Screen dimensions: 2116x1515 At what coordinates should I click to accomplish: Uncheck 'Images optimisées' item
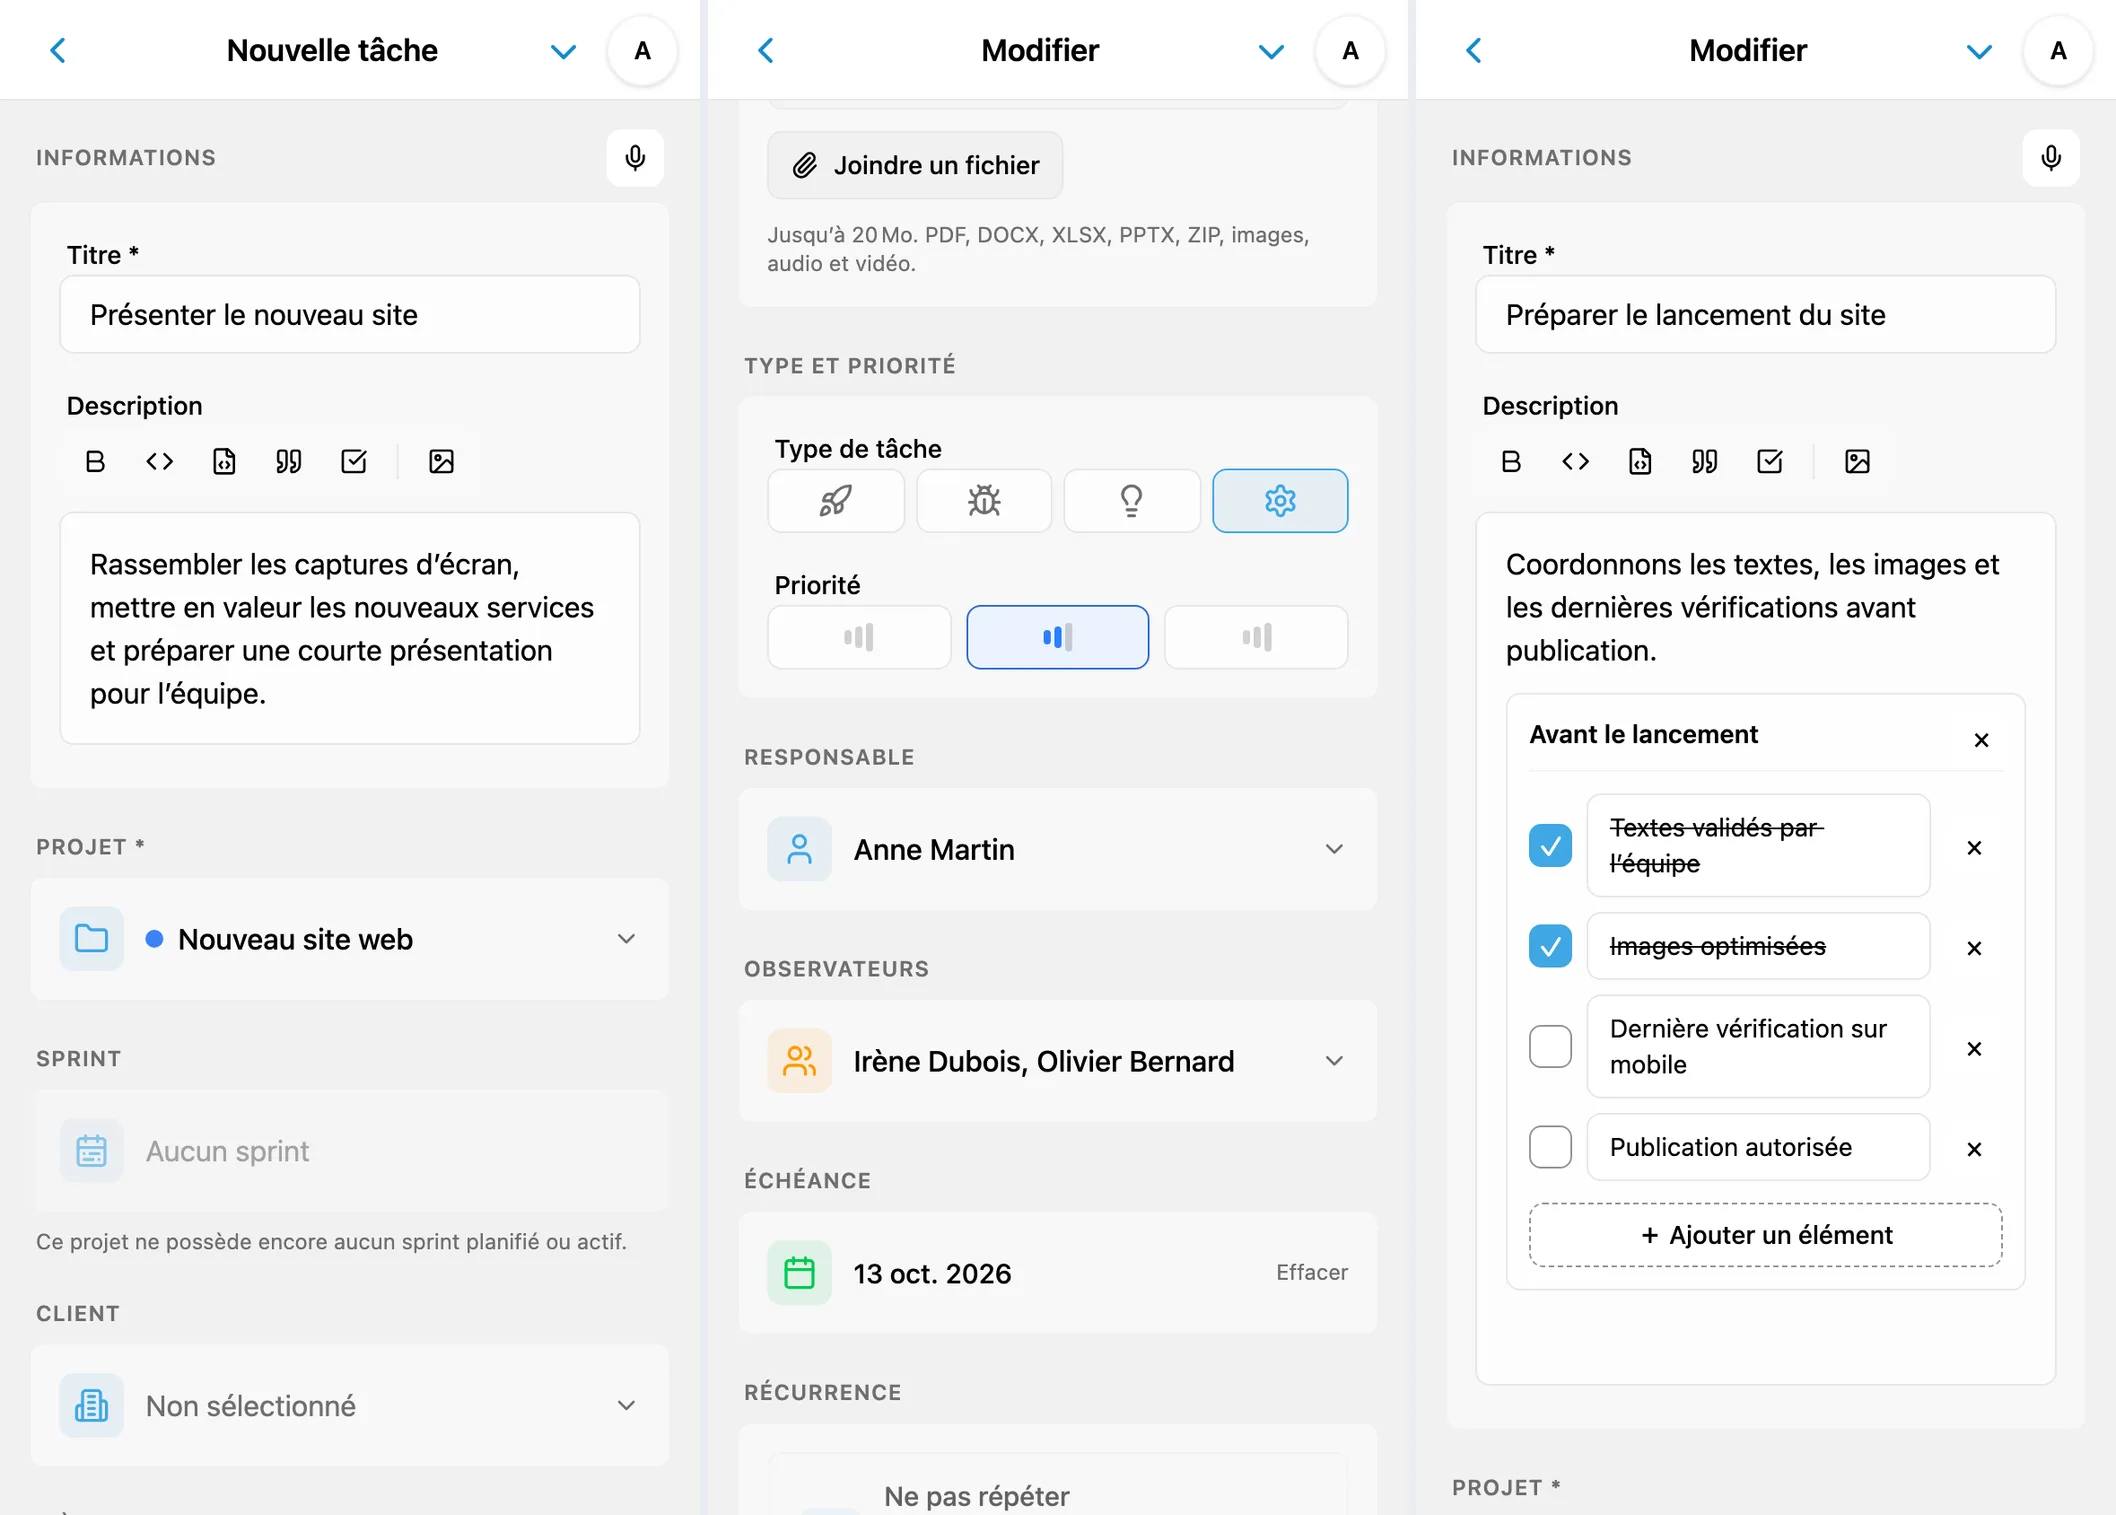click(x=1550, y=946)
